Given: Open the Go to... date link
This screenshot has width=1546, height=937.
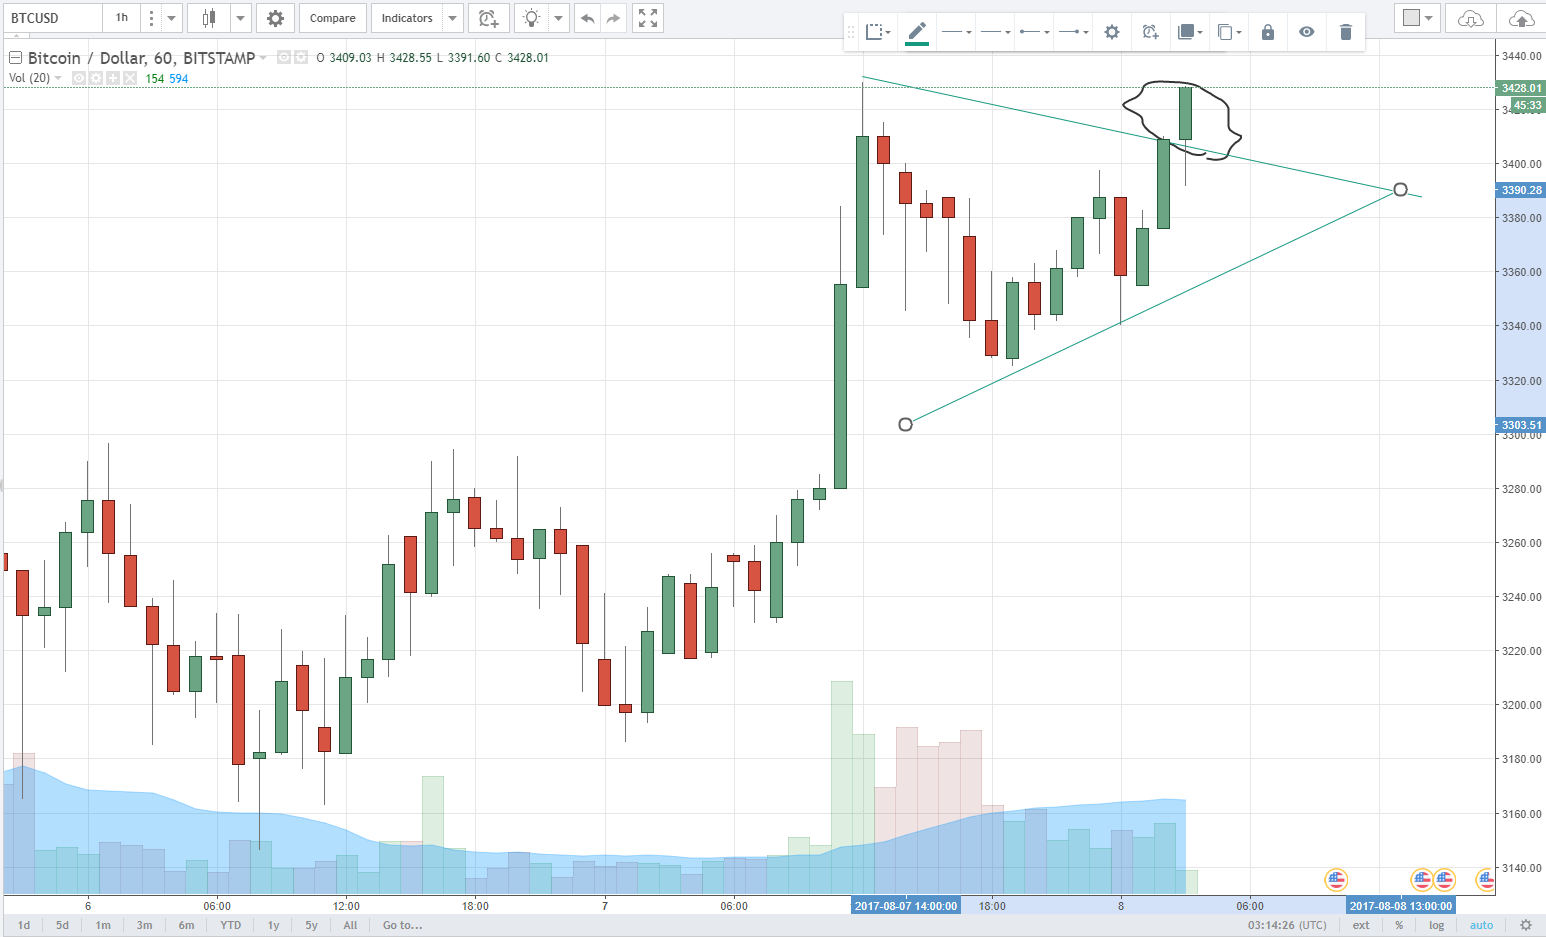Looking at the screenshot, I should tap(402, 925).
